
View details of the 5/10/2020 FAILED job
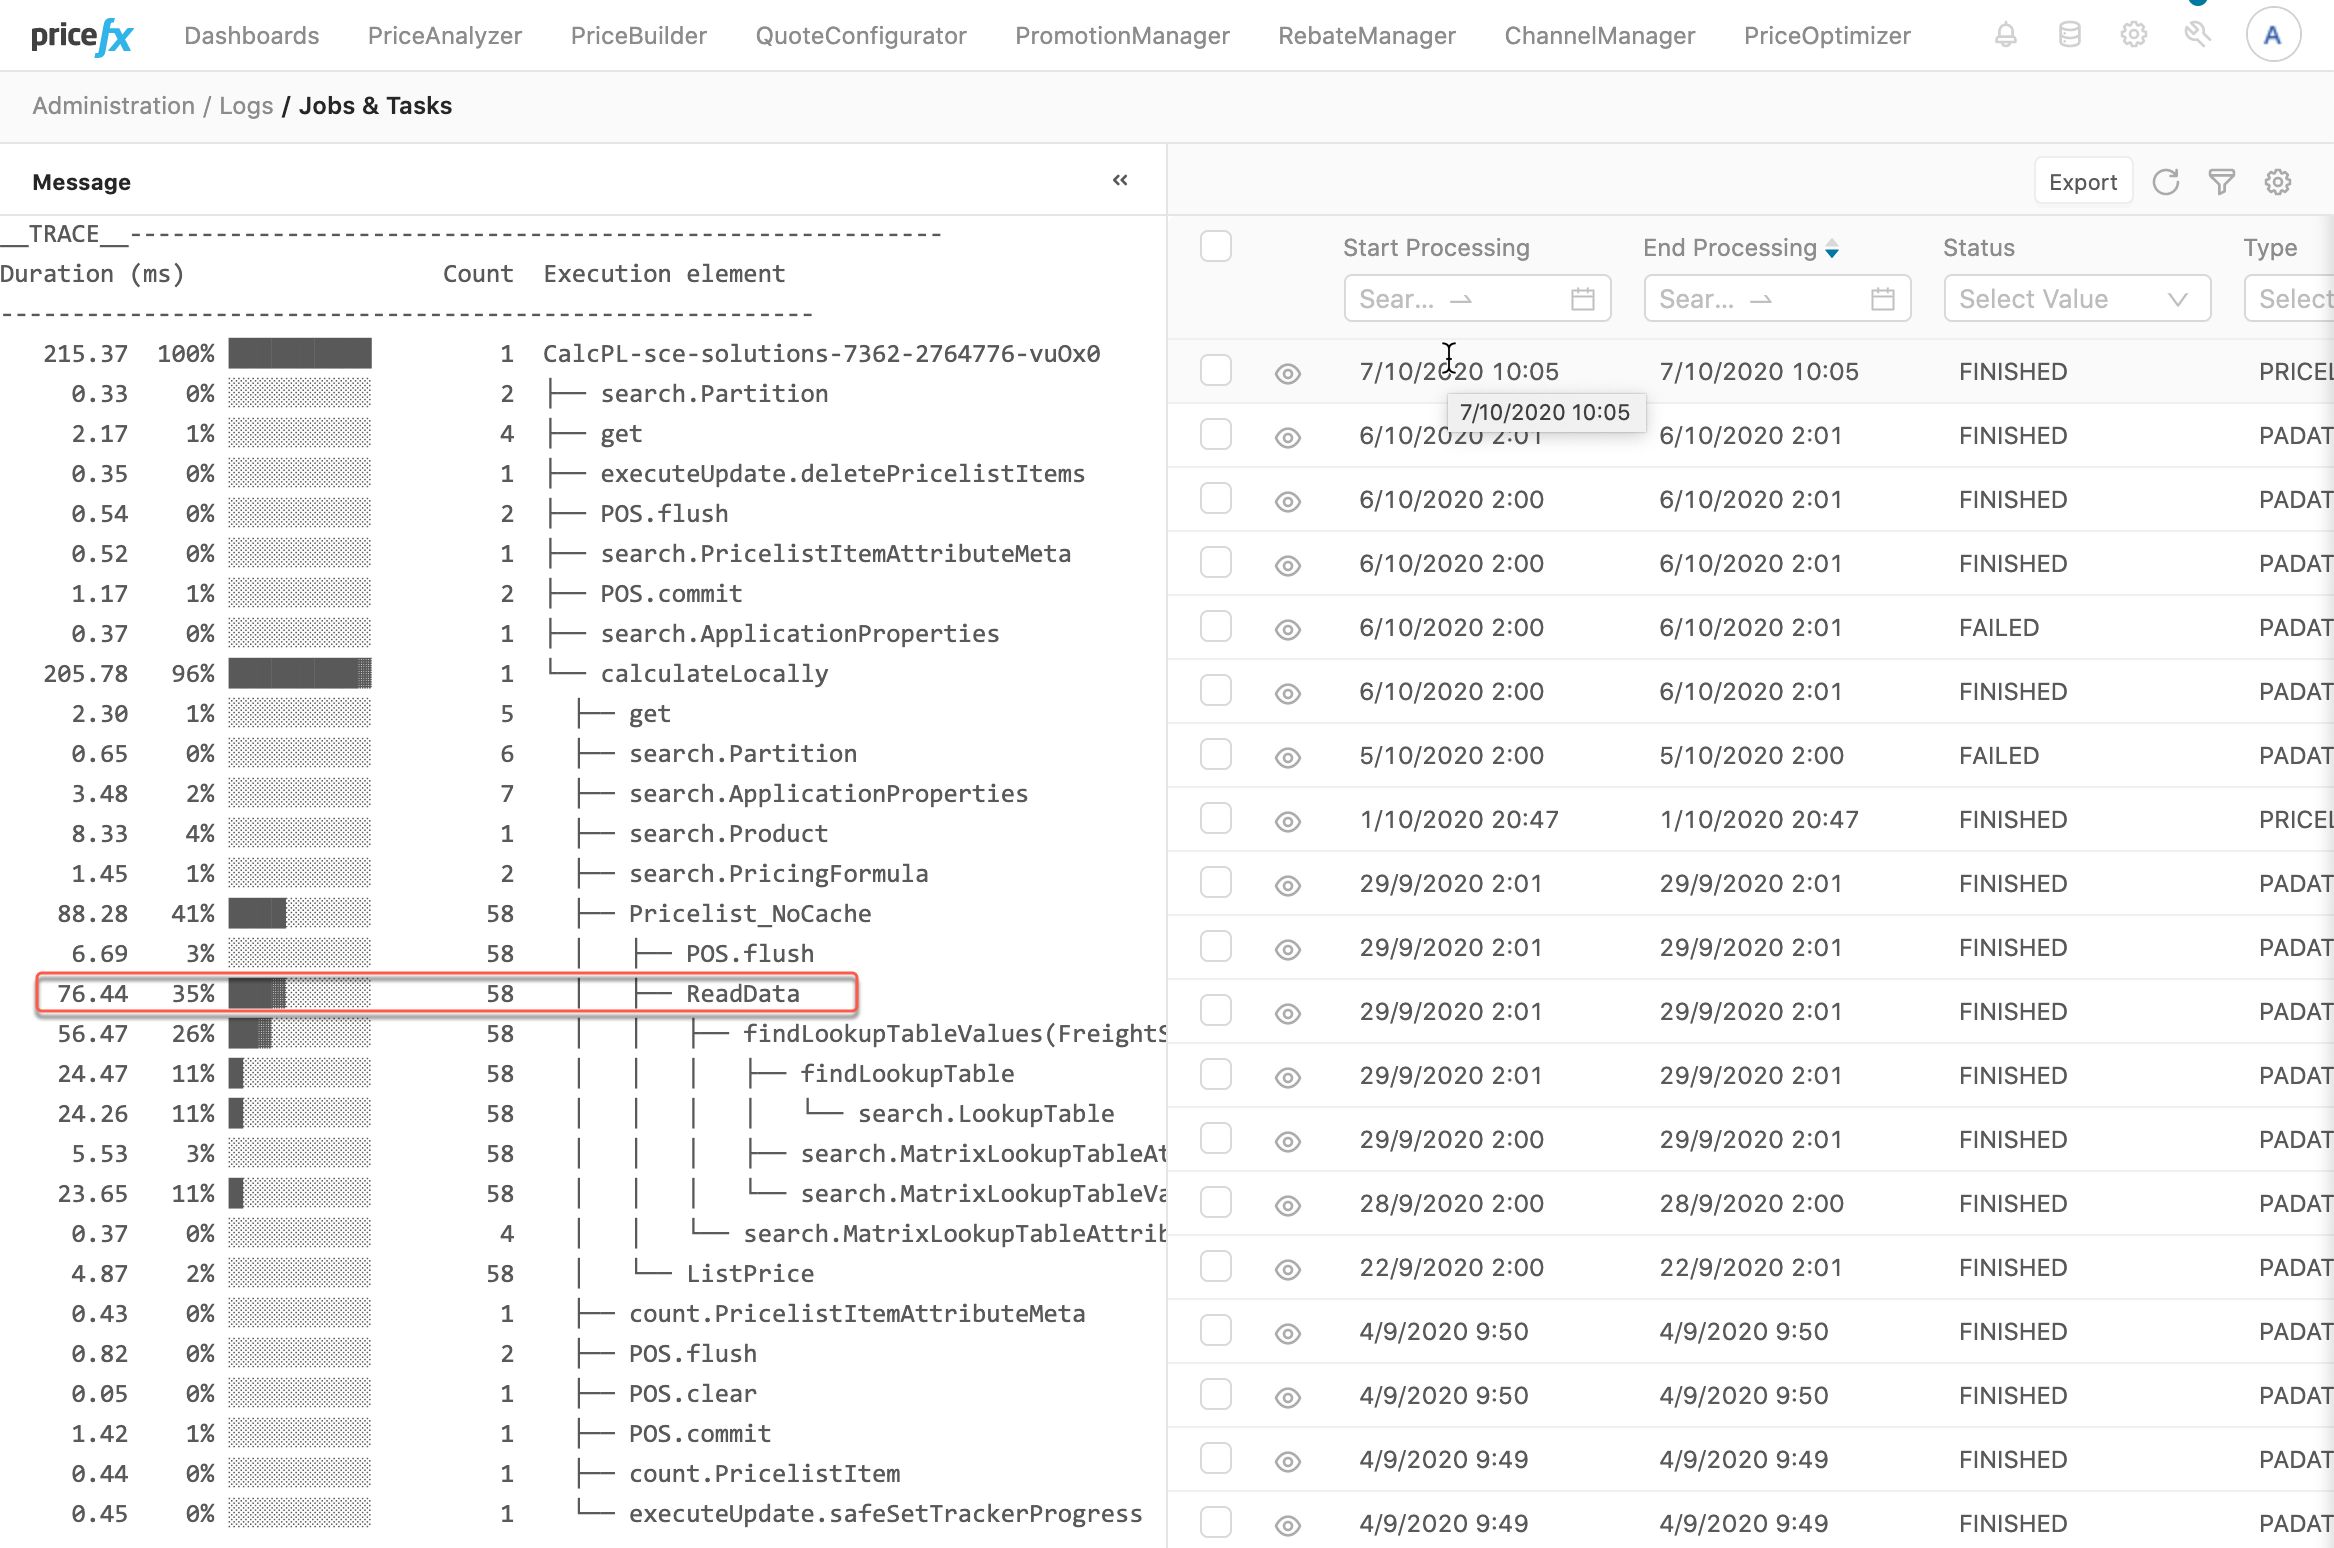click(x=1287, y=757)
